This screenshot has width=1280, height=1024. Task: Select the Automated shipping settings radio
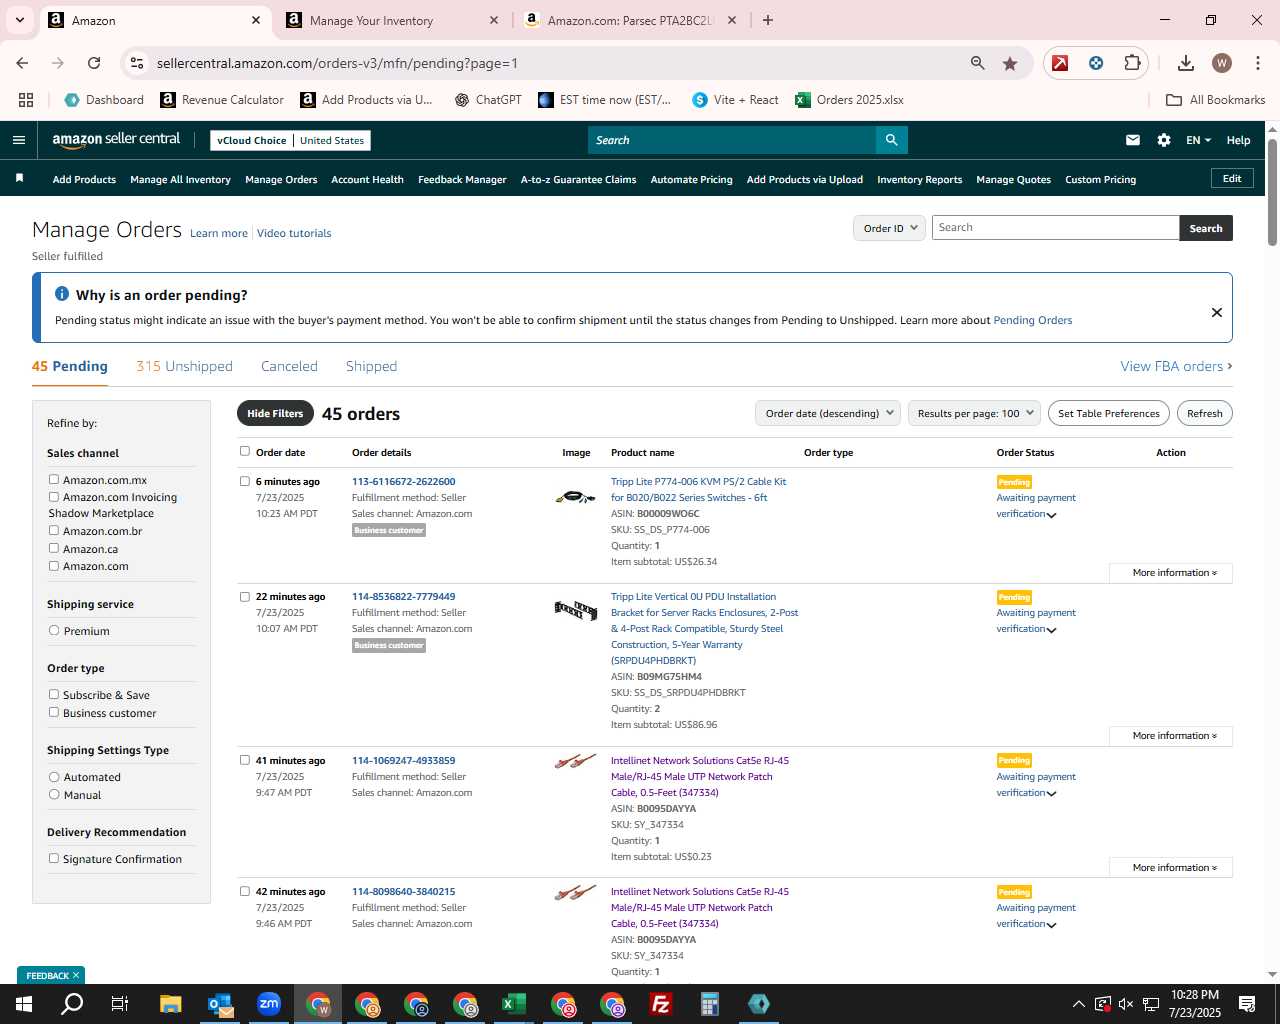(x=54, y=776)
